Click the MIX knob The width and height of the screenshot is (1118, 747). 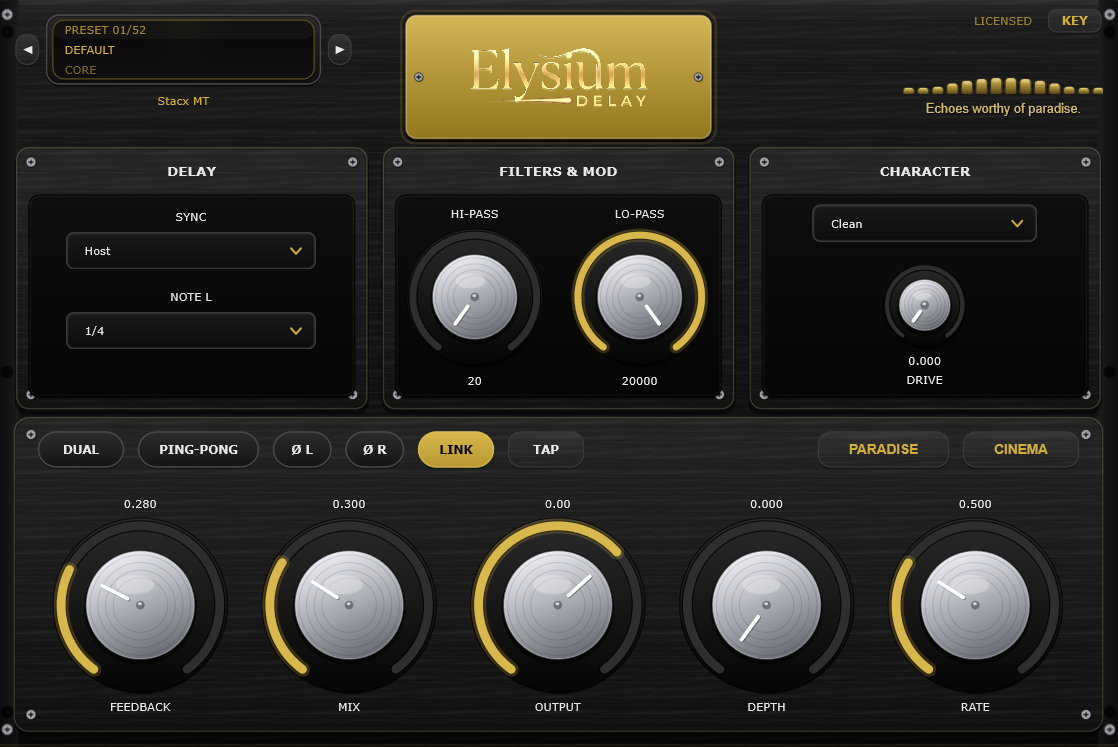[x=349, y=605]
